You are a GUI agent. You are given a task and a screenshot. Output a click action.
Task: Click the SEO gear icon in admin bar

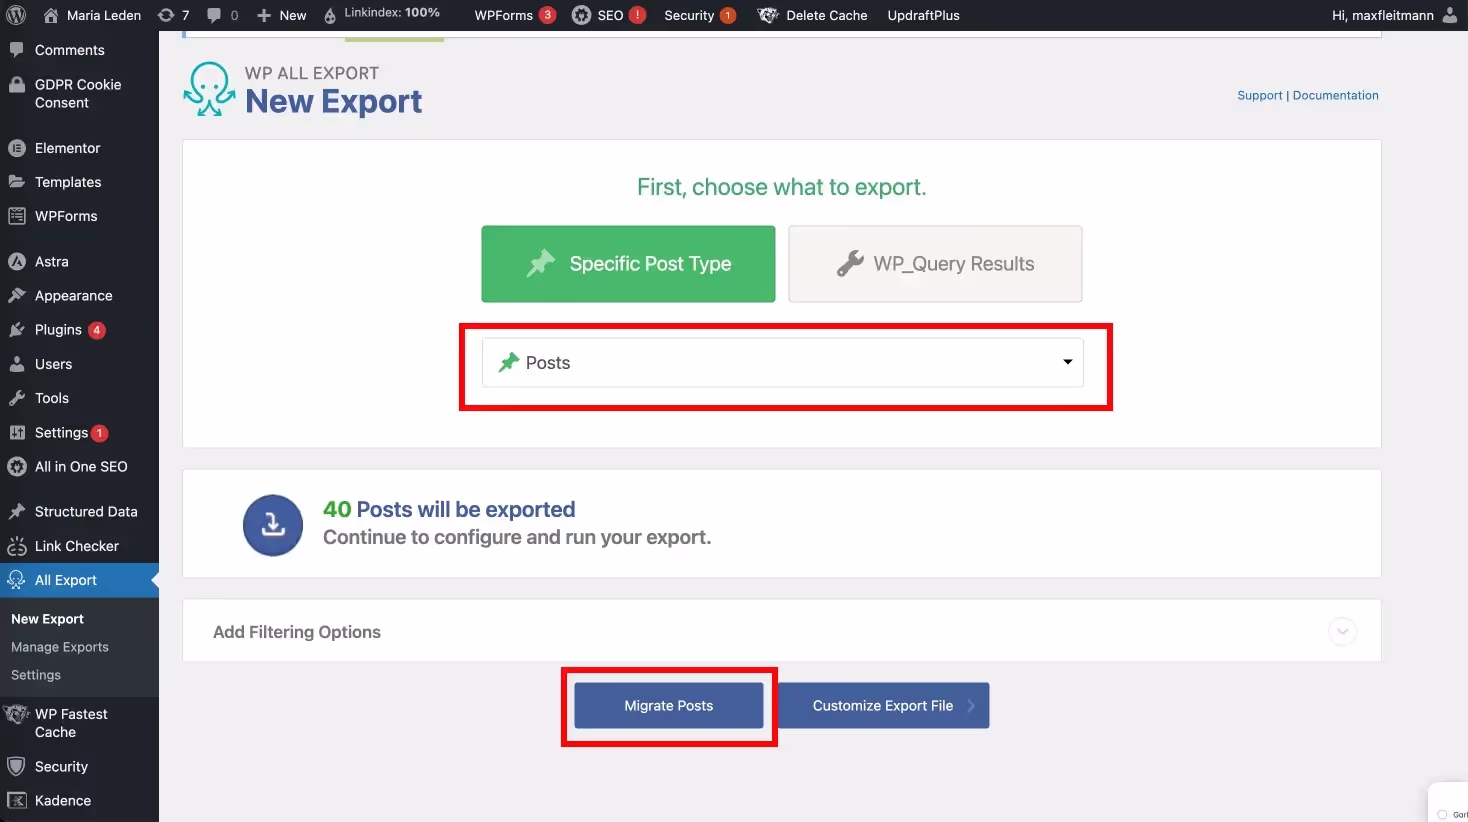[x=581, y=15]
